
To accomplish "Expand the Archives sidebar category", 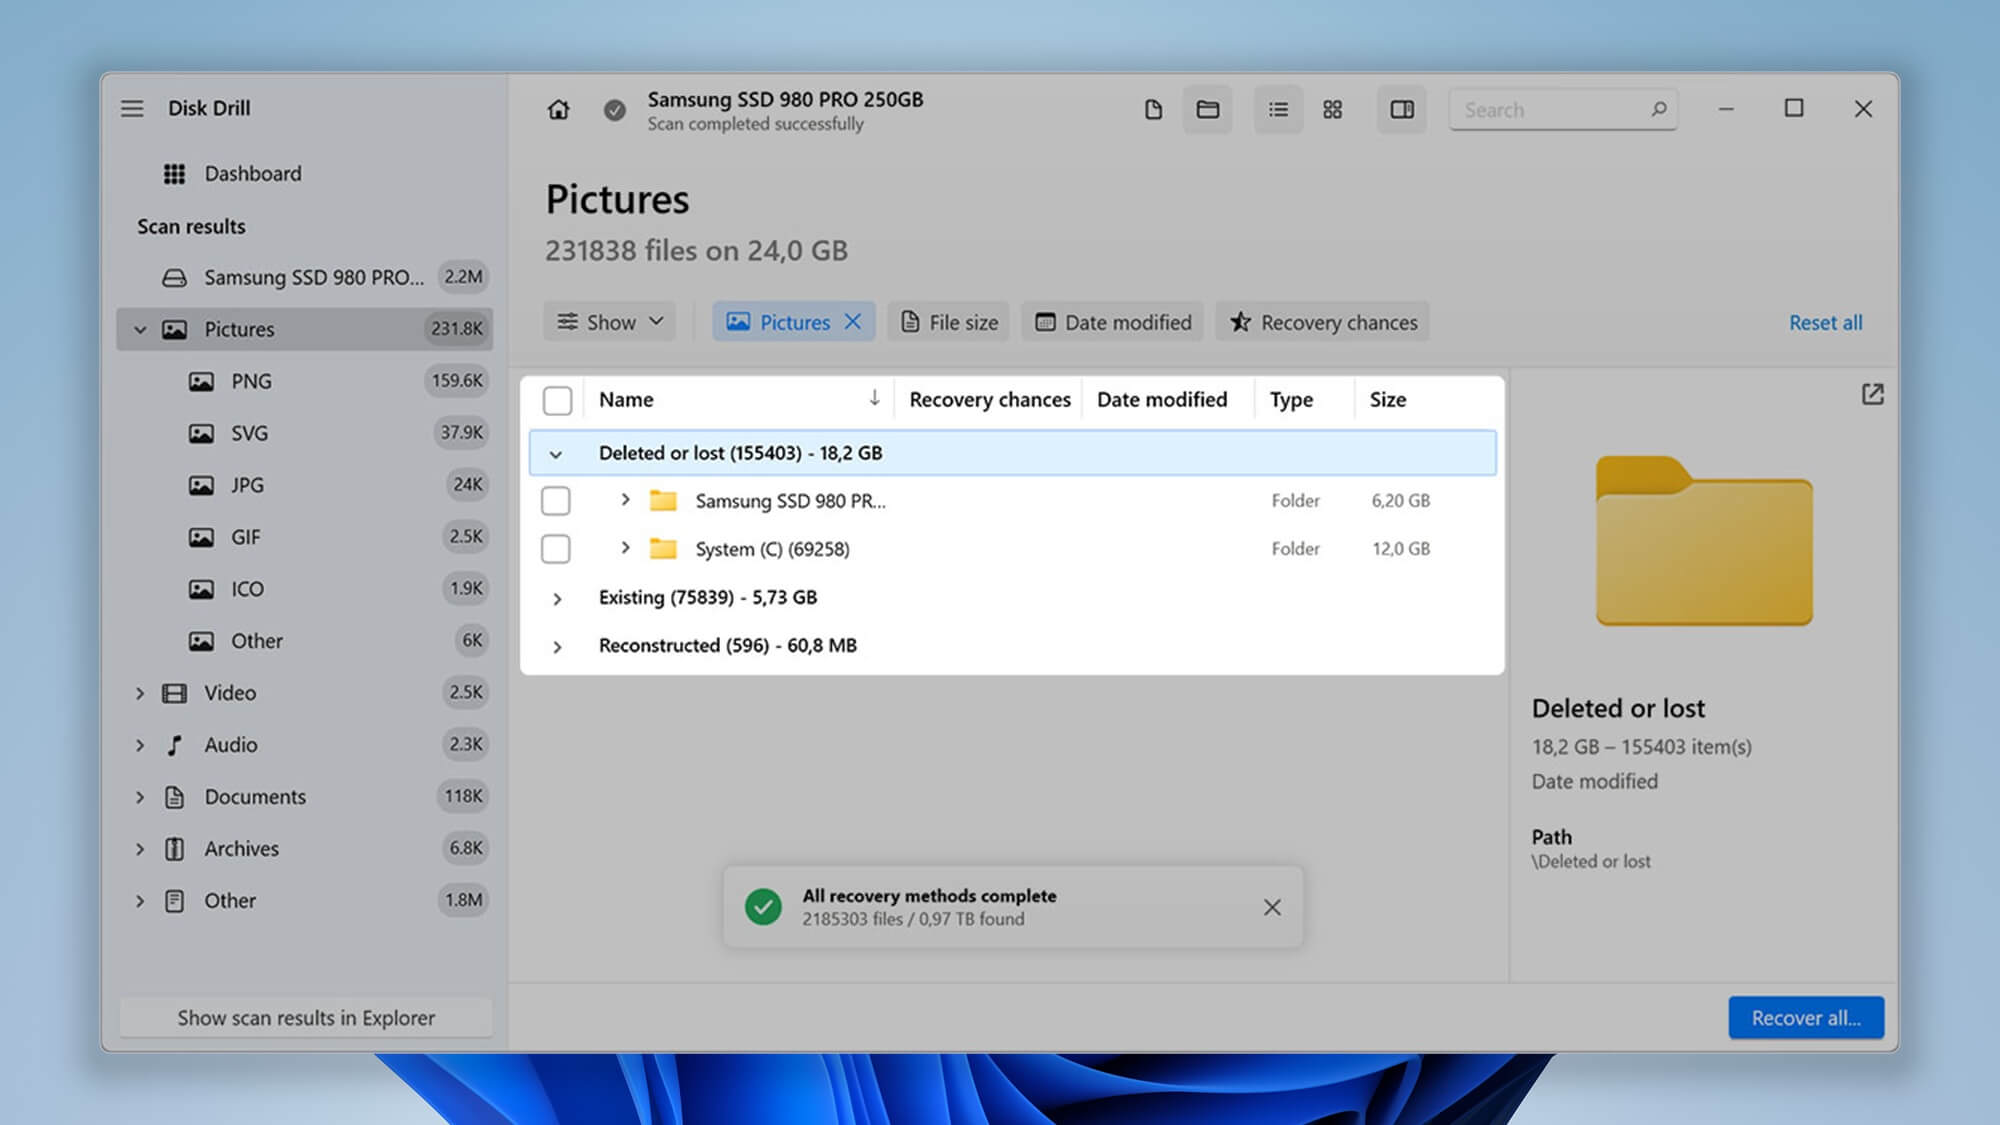I will pyautogui.click(x=140, y=849).
